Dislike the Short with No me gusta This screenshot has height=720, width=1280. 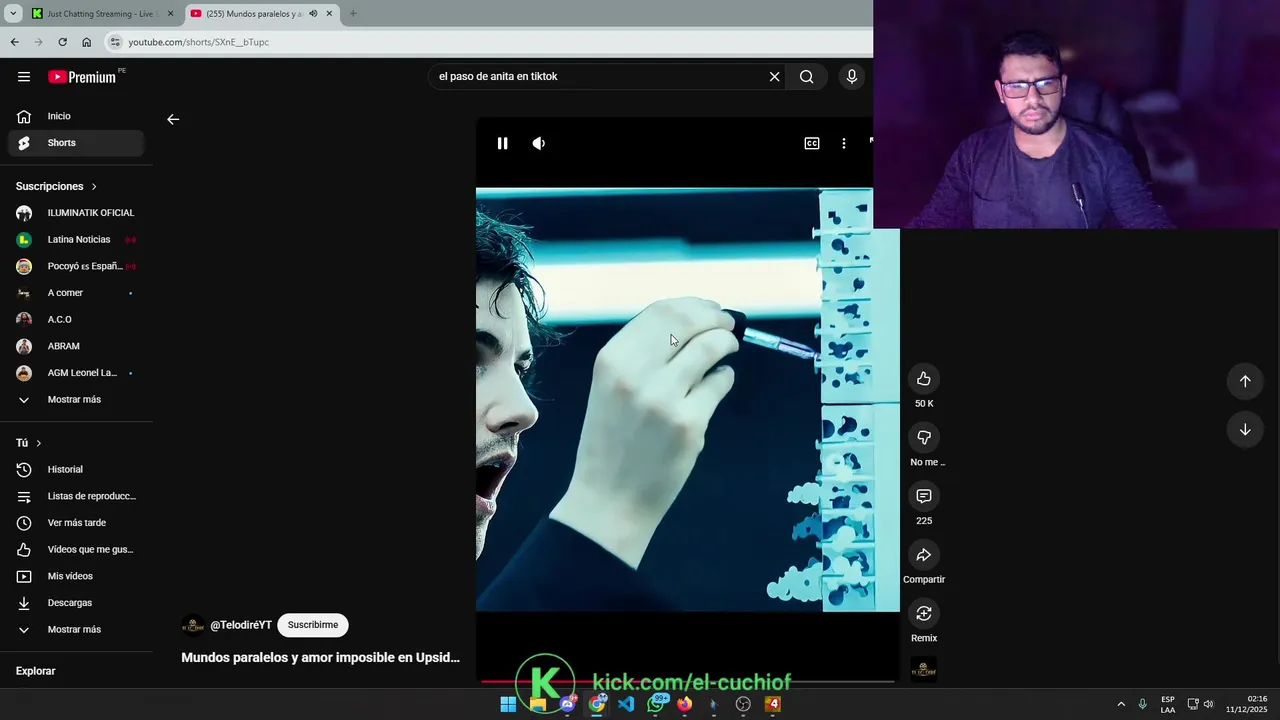(x=924, y=437)
